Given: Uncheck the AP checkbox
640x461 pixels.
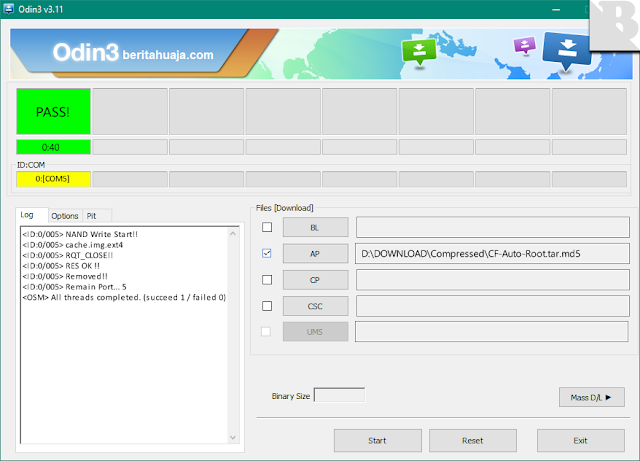Looking at the screenshot, I should (267, 253).
